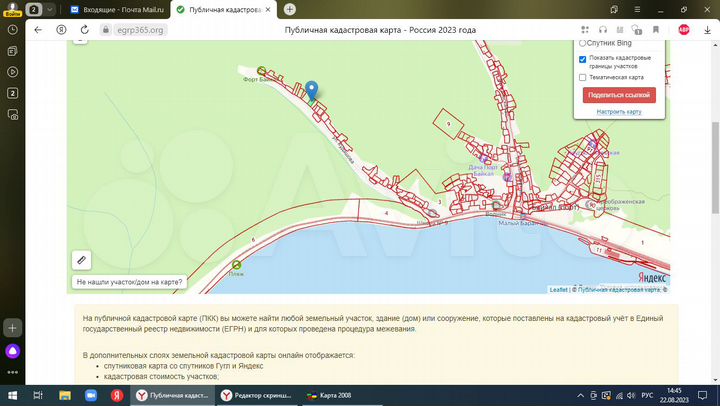The width and height of the screenshot is (720, 406).
Task: Open the downloads panel
Action: tap(707, 30)
